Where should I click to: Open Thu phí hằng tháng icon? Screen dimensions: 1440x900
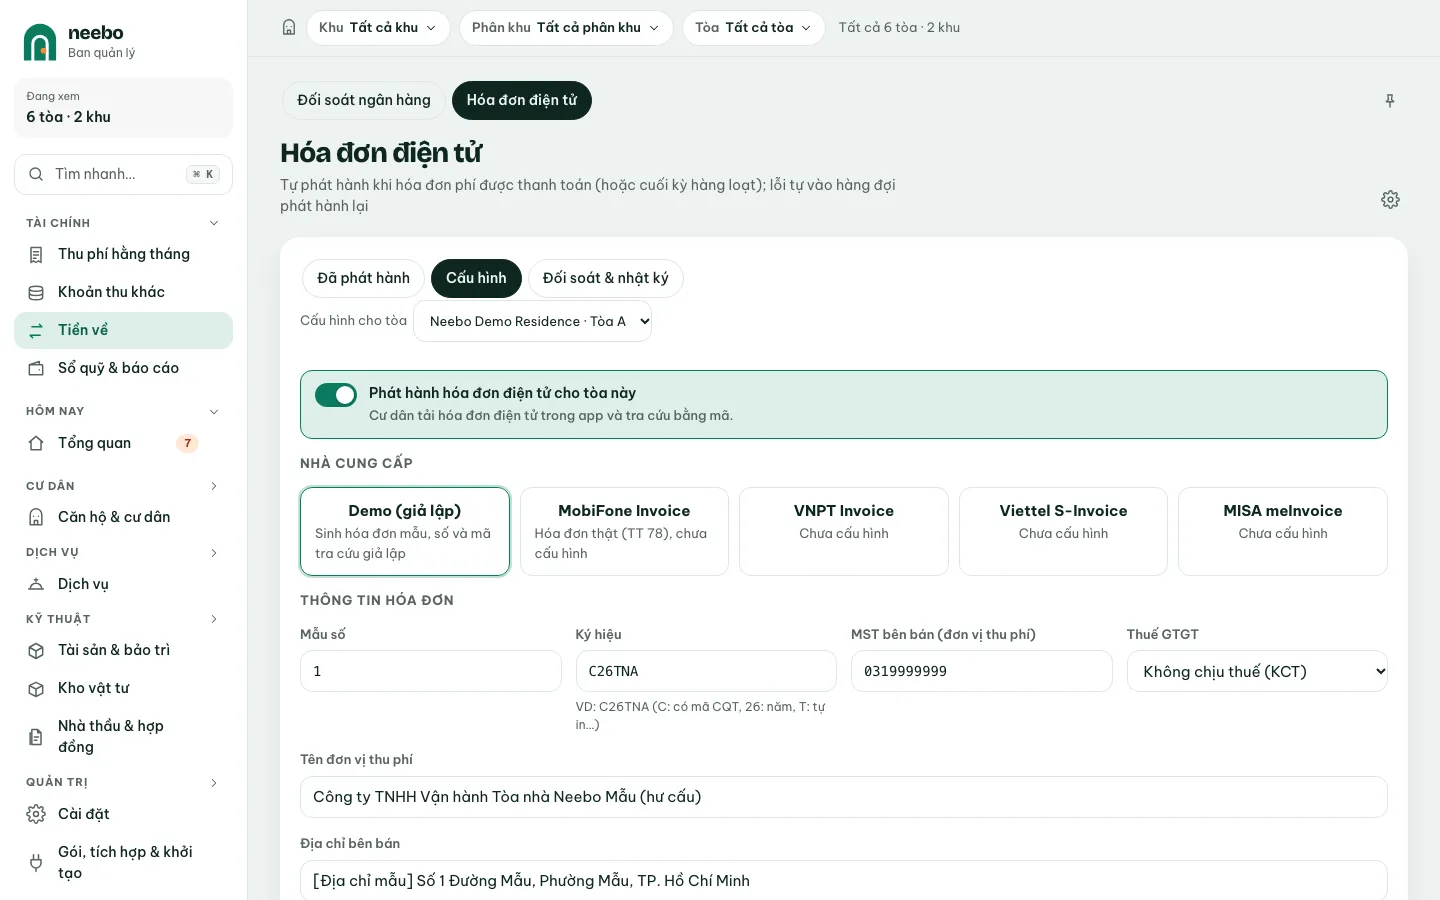pyautogui.click(x=36, y=255)
